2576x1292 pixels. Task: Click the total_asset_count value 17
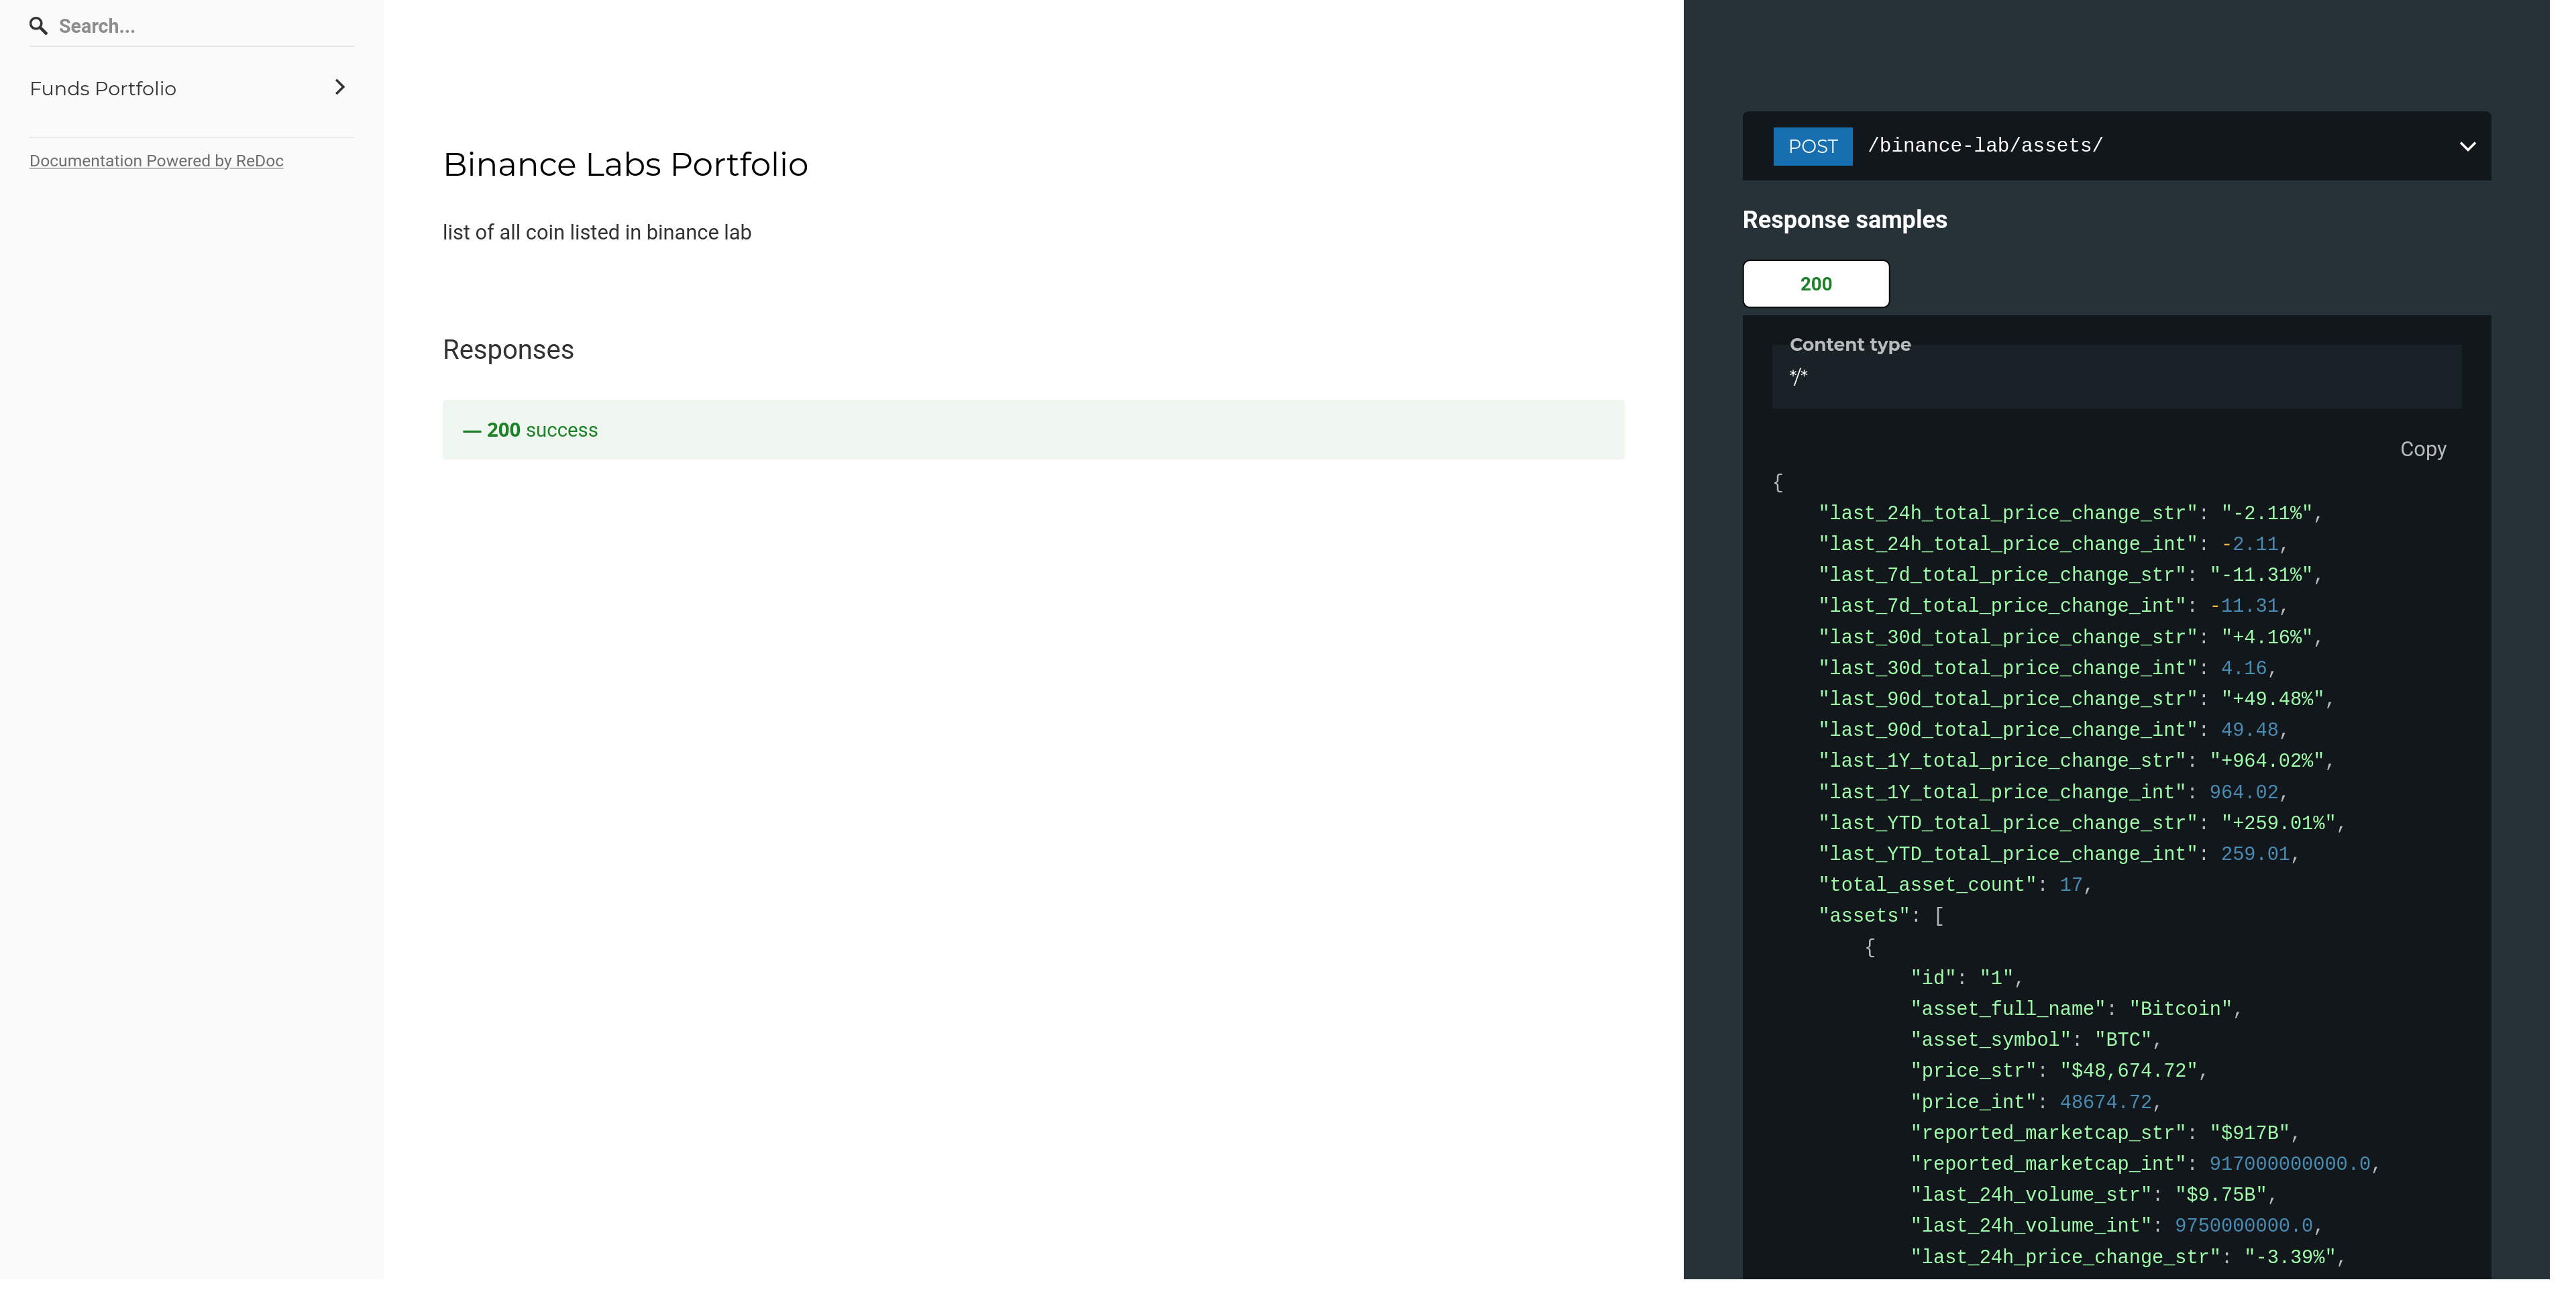point(2070,885)
